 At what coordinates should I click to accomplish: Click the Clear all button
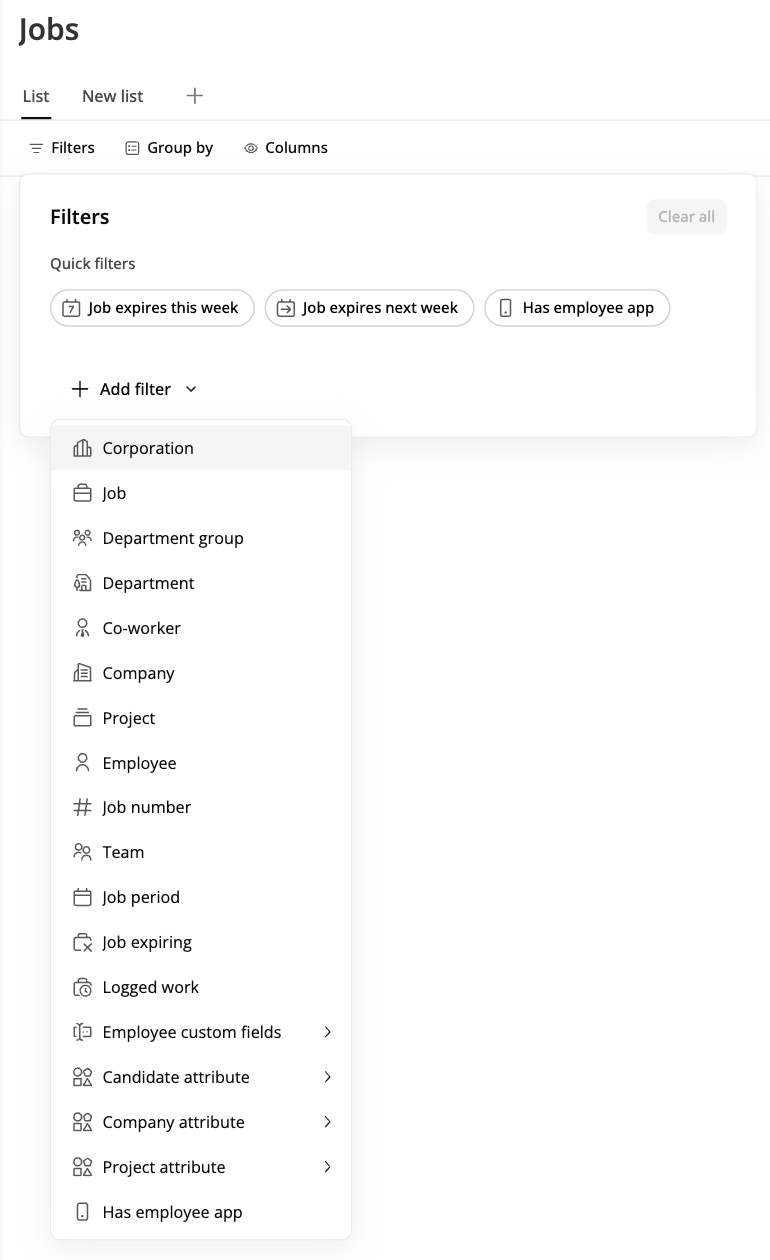[x=686, y=217]
